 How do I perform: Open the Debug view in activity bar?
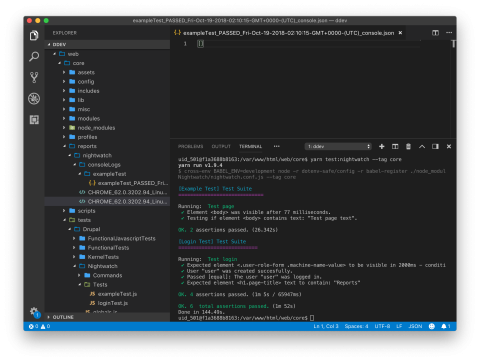click(x=34, y=99)
